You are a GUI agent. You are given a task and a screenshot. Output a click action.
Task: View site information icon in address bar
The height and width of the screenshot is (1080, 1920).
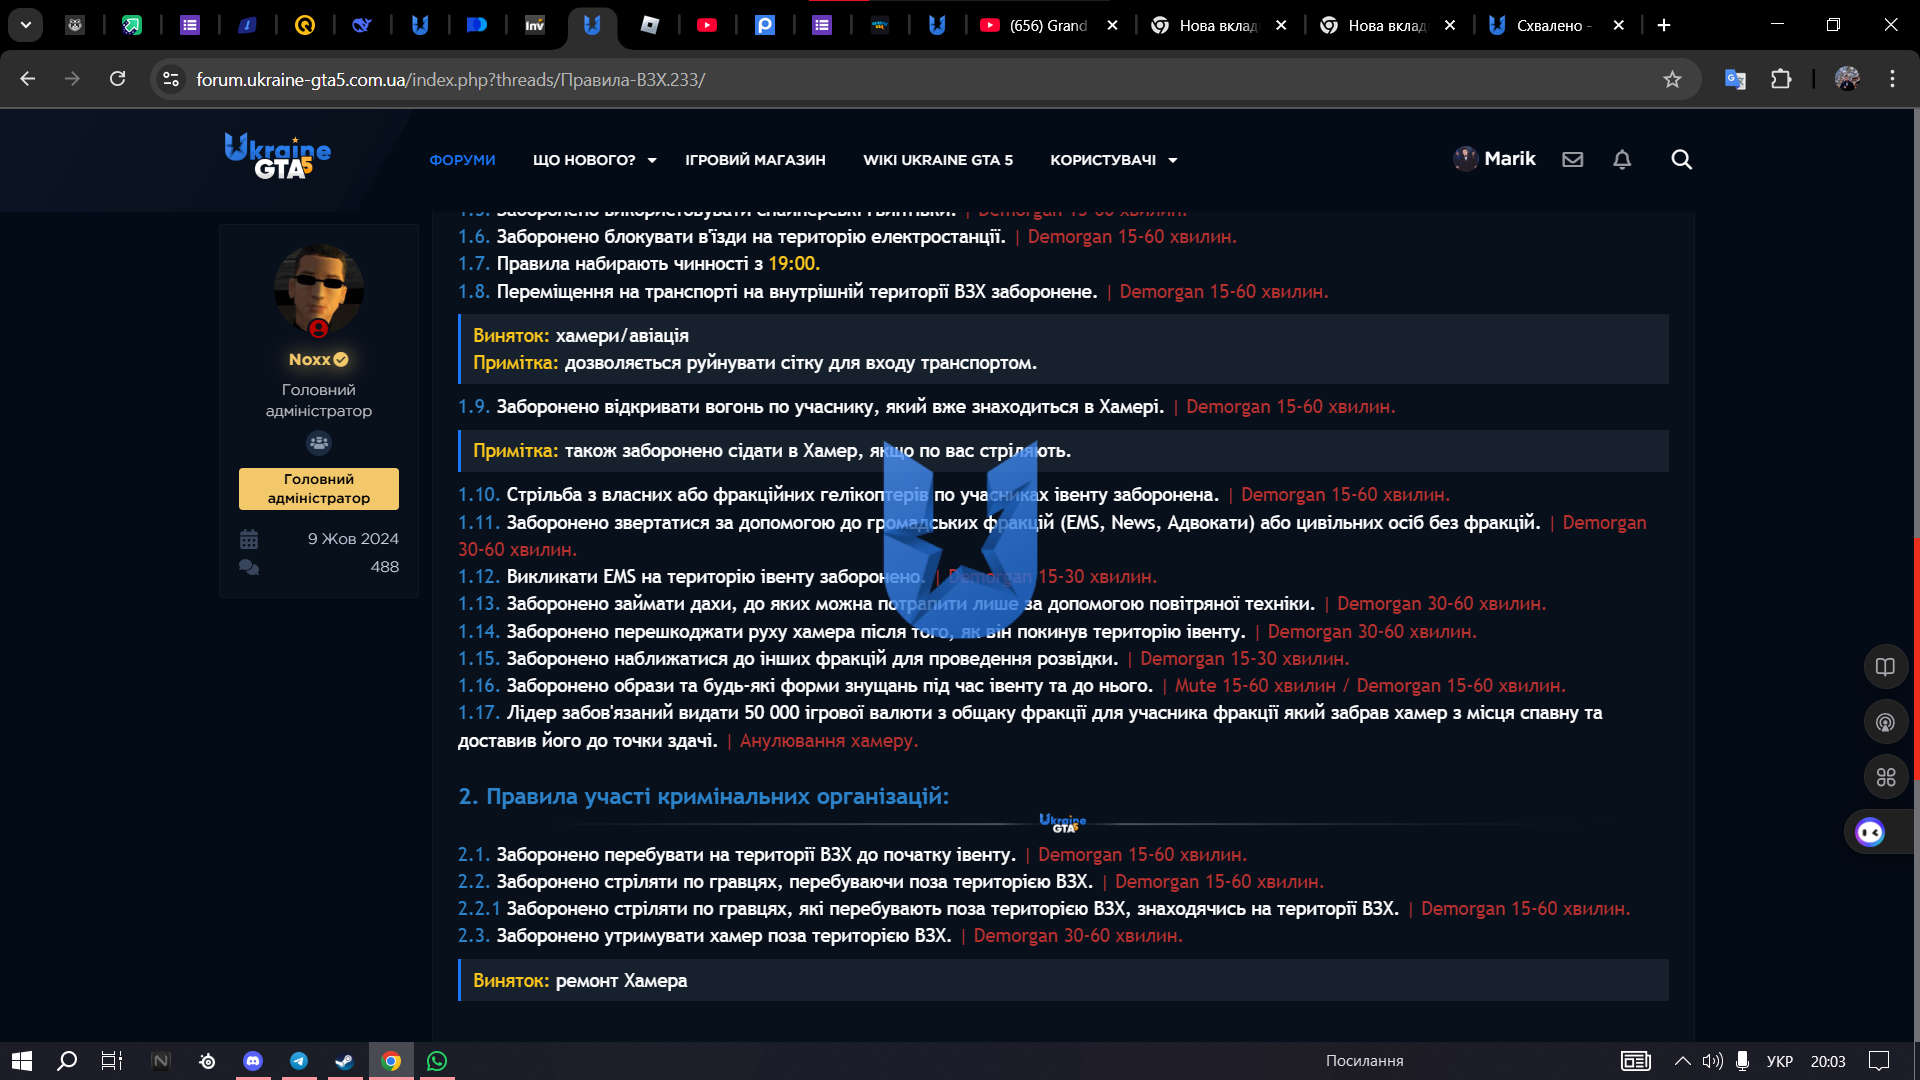point(171,79)
